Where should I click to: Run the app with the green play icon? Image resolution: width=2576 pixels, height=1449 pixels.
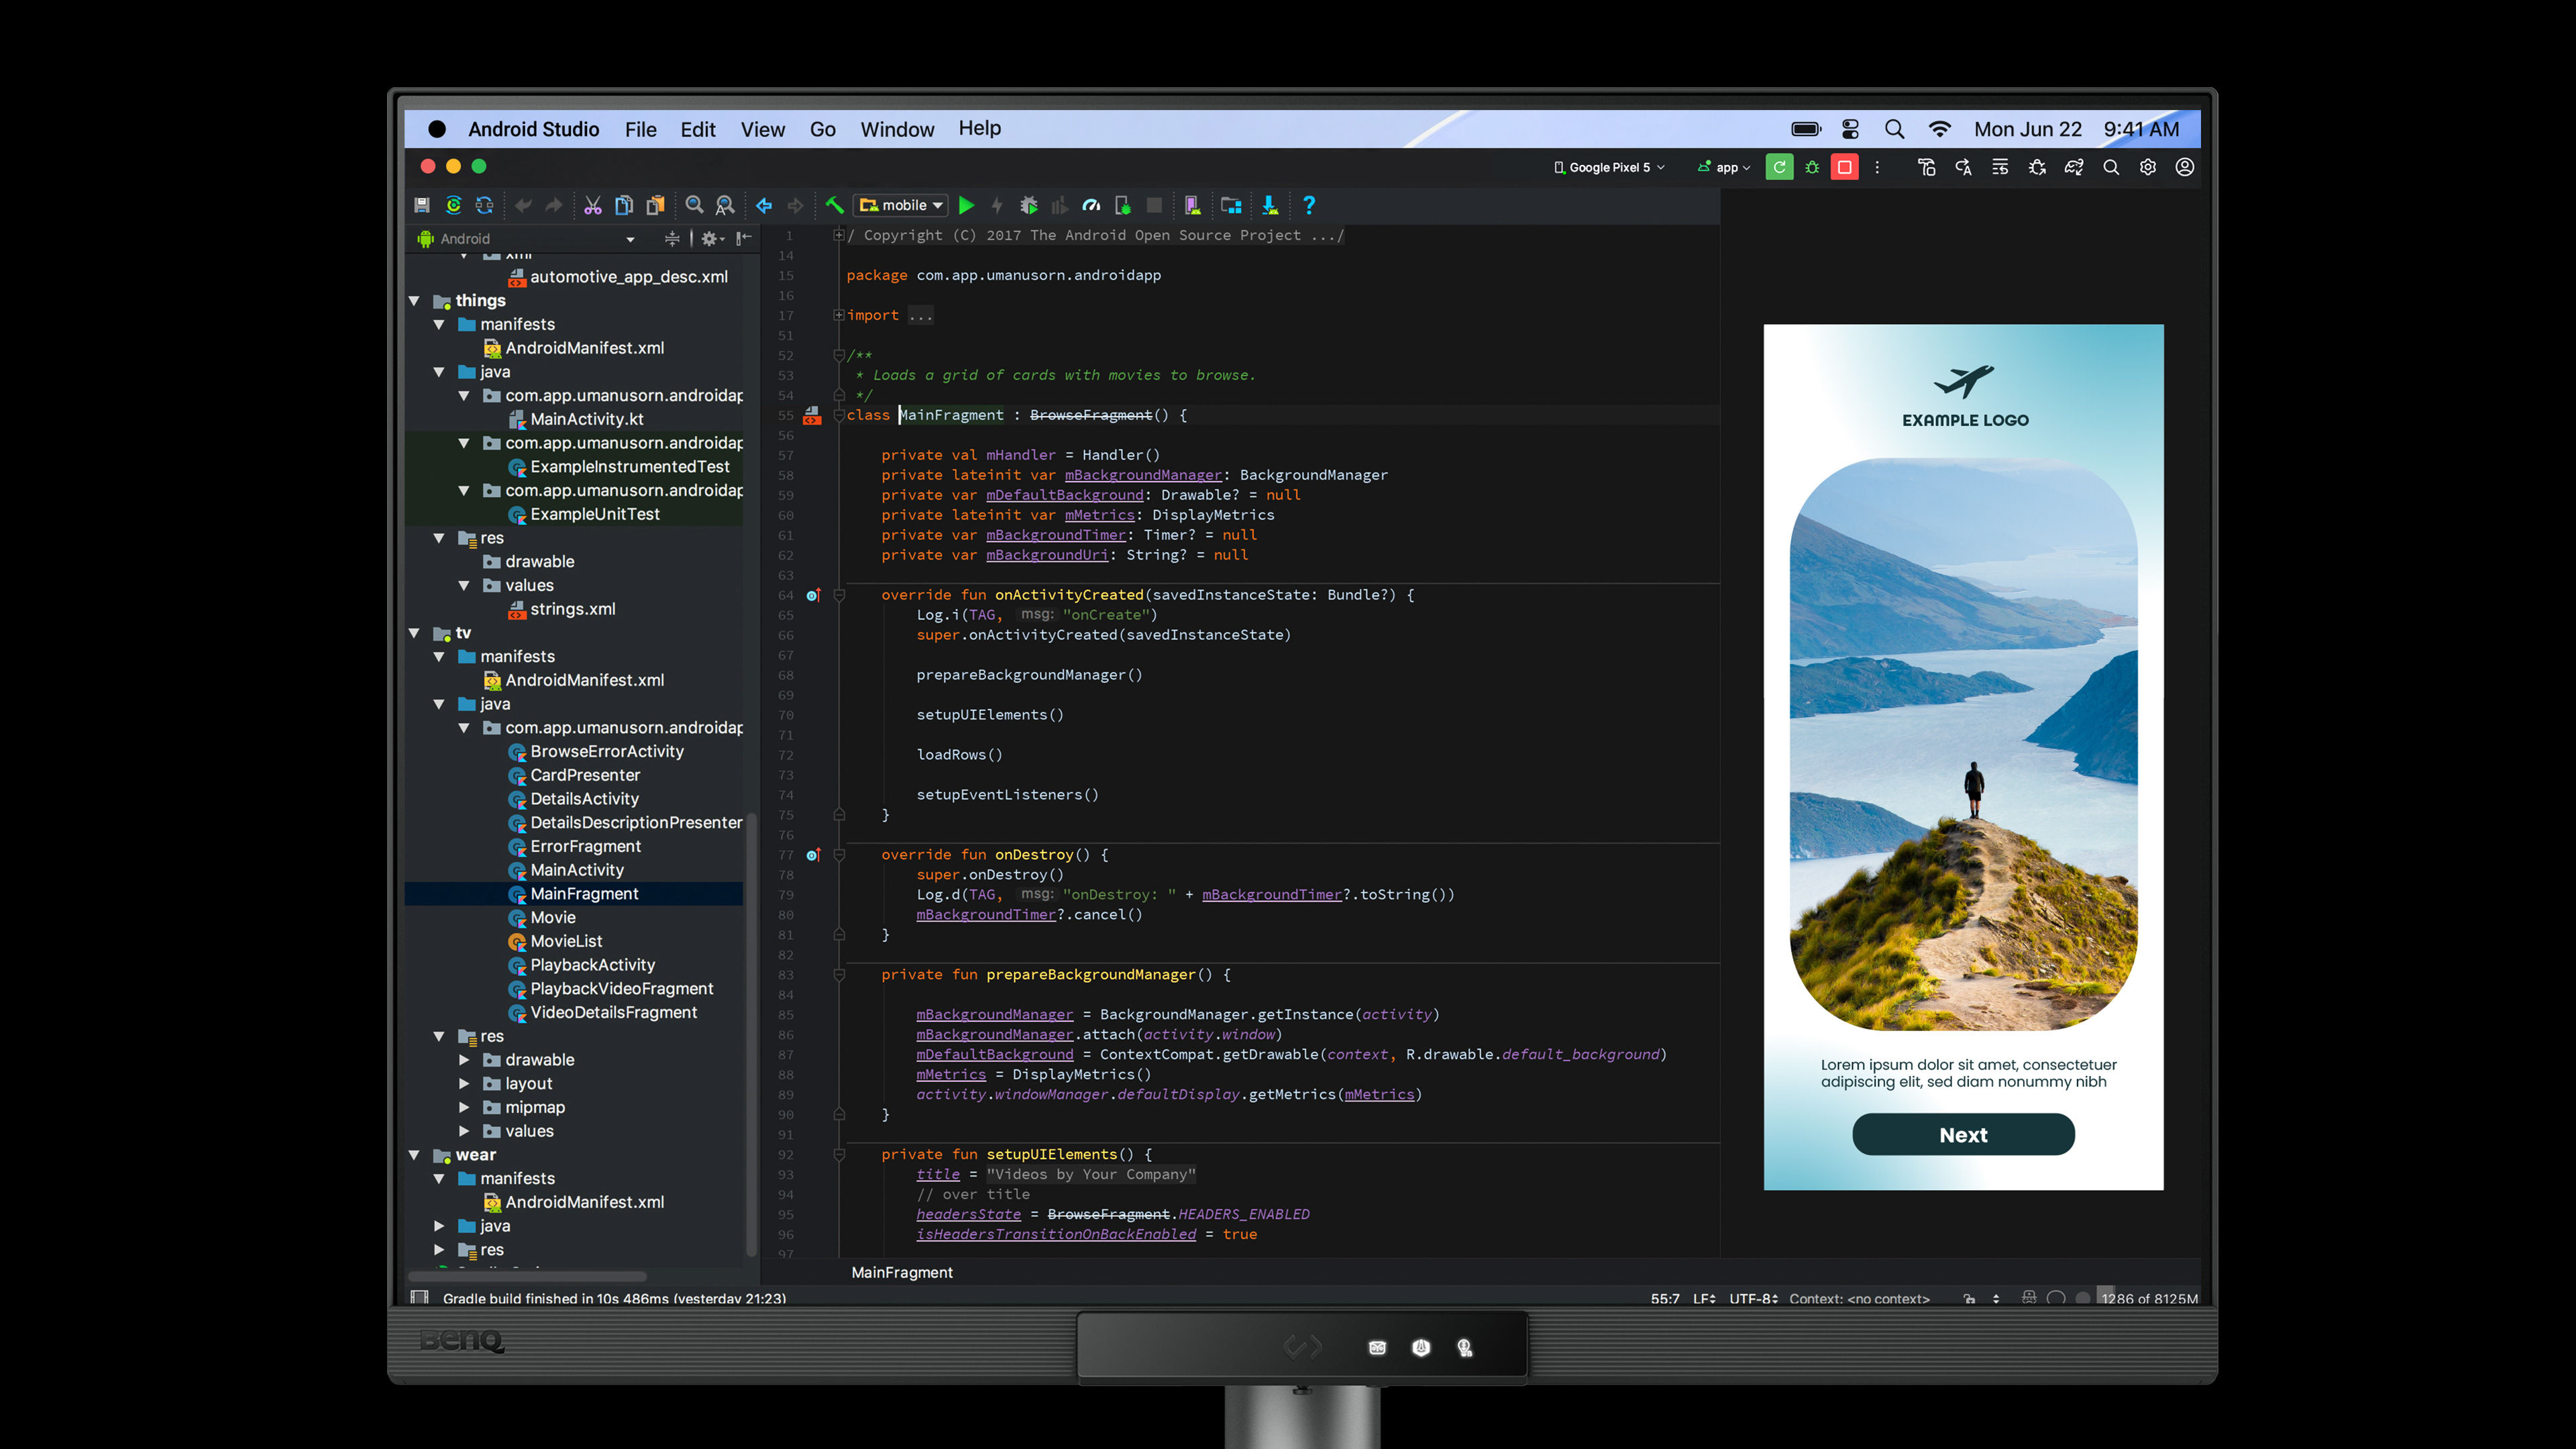coord(966,205)
